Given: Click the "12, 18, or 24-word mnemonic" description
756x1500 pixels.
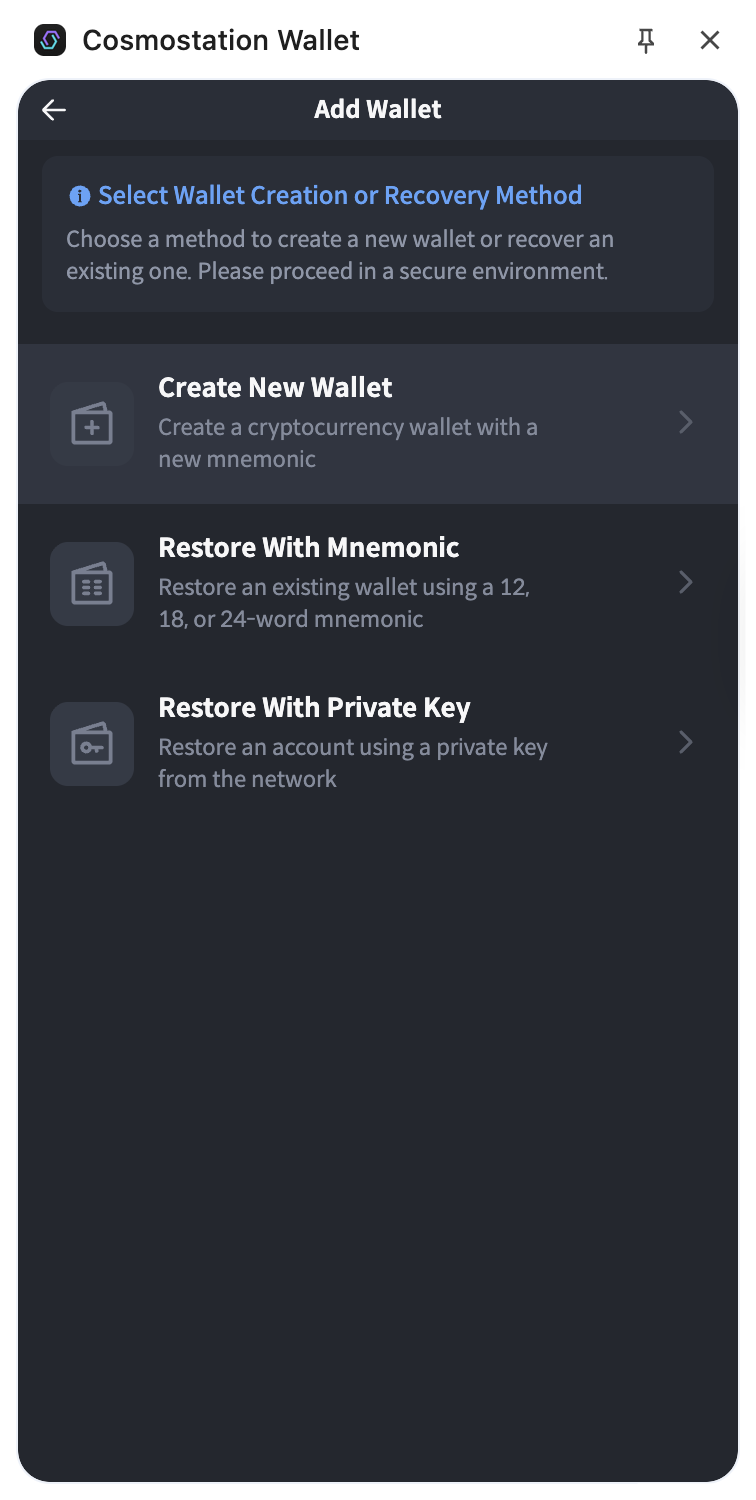Looking at the screenshot, I should (344, 603).
